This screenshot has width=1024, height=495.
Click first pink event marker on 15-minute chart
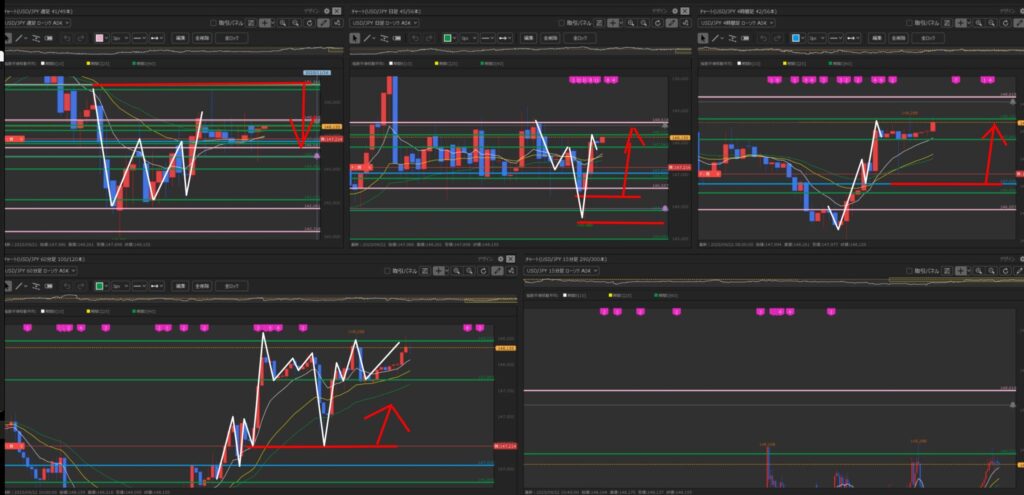coord(603,313)
